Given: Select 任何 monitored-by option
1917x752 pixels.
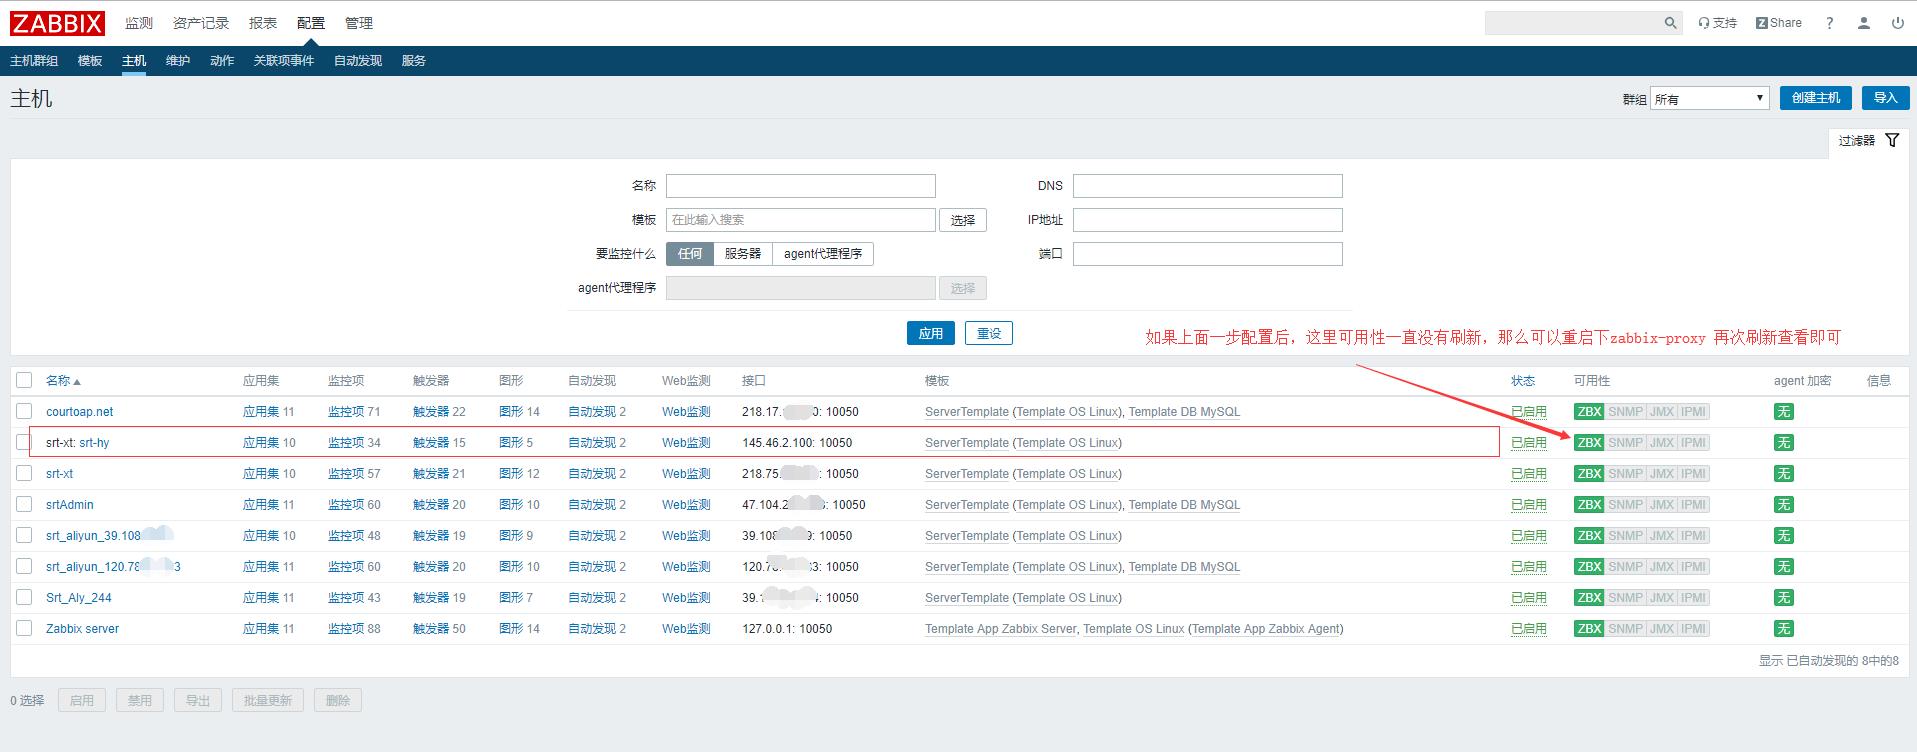Looking at the screenshot, I should [x=690, y=254].
